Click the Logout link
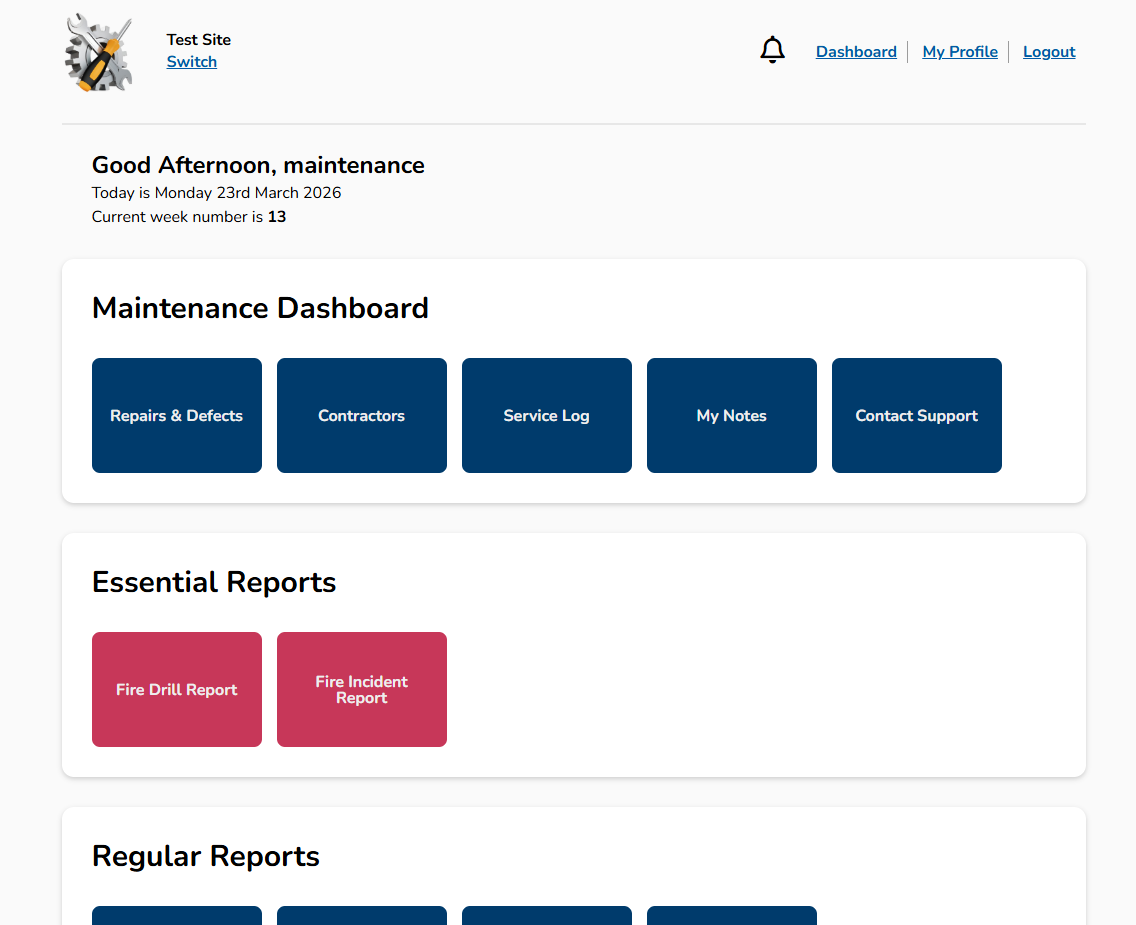This screenshot has height=925, width=1136. pyautogui.click(x=1048, y=51)
